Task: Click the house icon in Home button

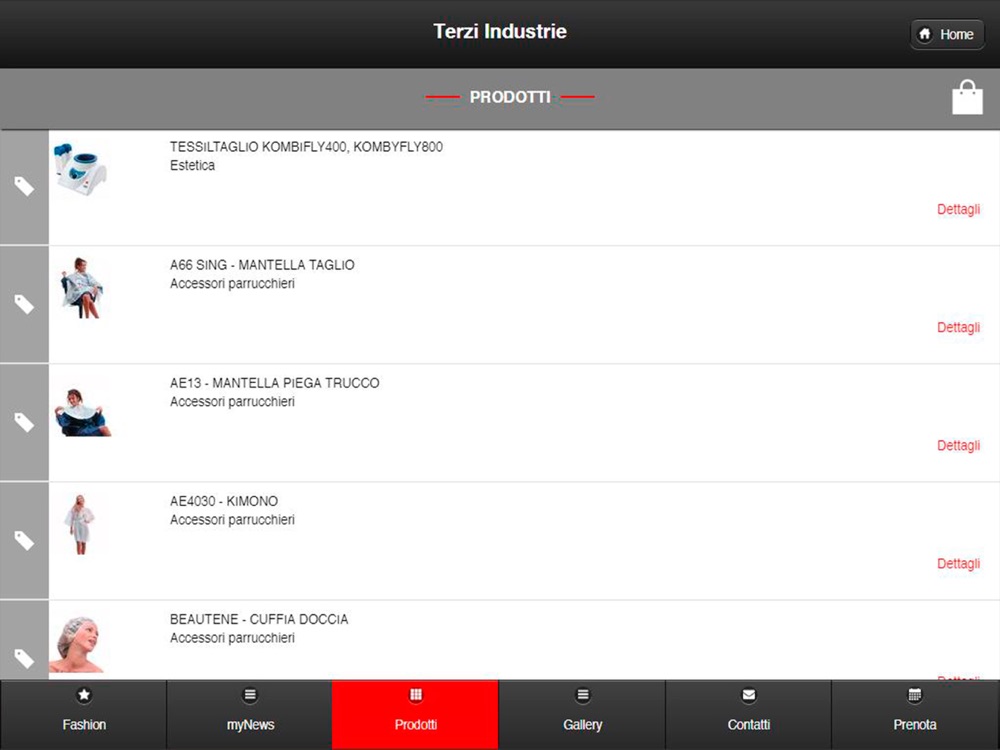Action: tap(924, 34)
